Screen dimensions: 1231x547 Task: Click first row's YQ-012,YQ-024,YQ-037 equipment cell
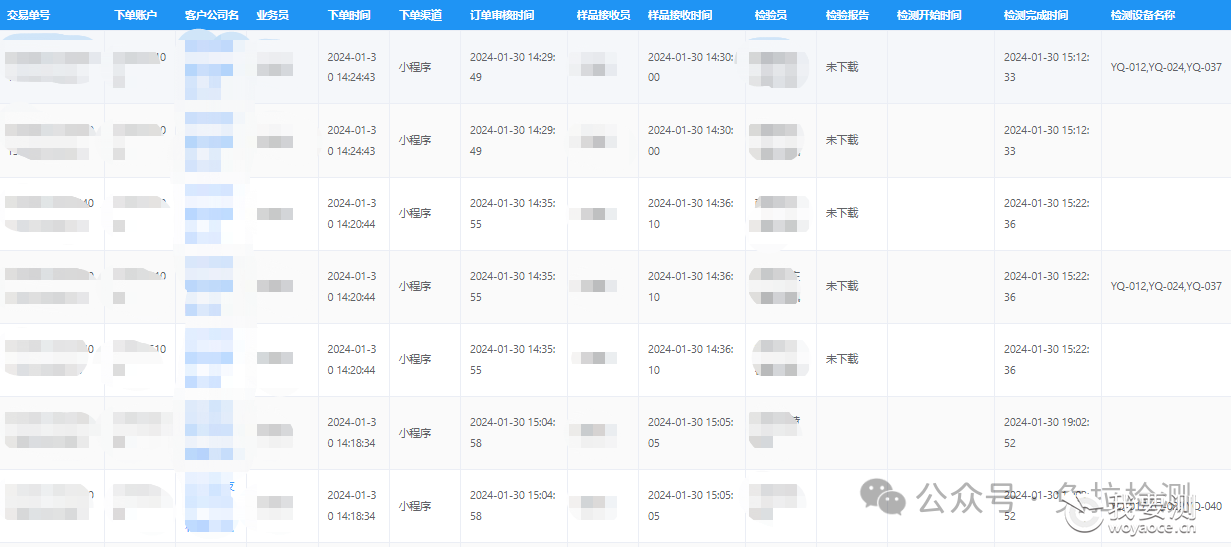point(1166,67)
